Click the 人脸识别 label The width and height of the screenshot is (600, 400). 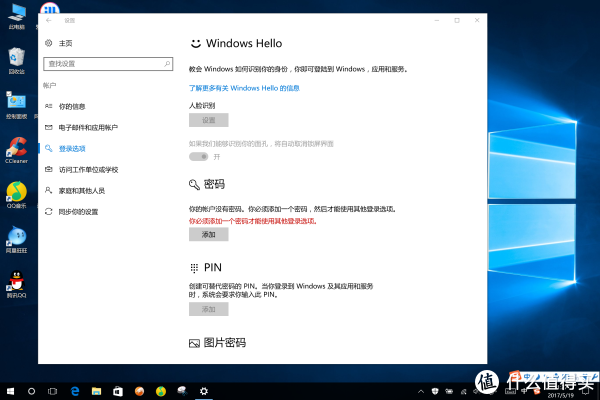click(202, 106)
